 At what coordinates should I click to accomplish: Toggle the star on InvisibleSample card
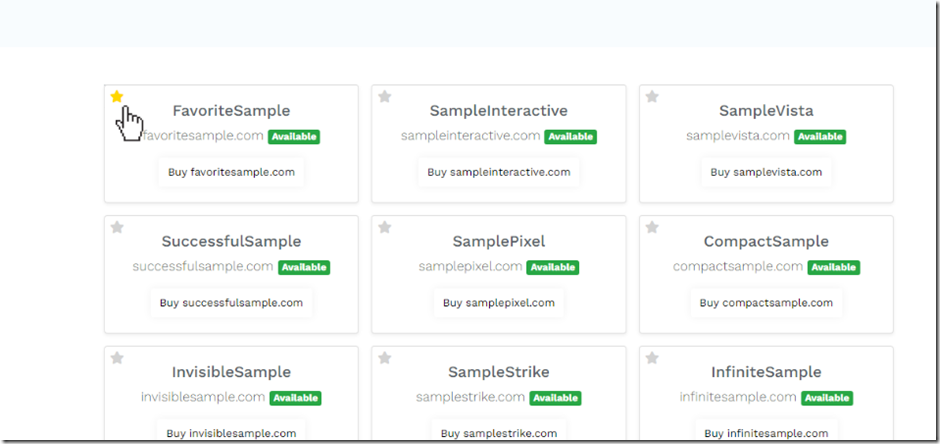click(117, 358)
